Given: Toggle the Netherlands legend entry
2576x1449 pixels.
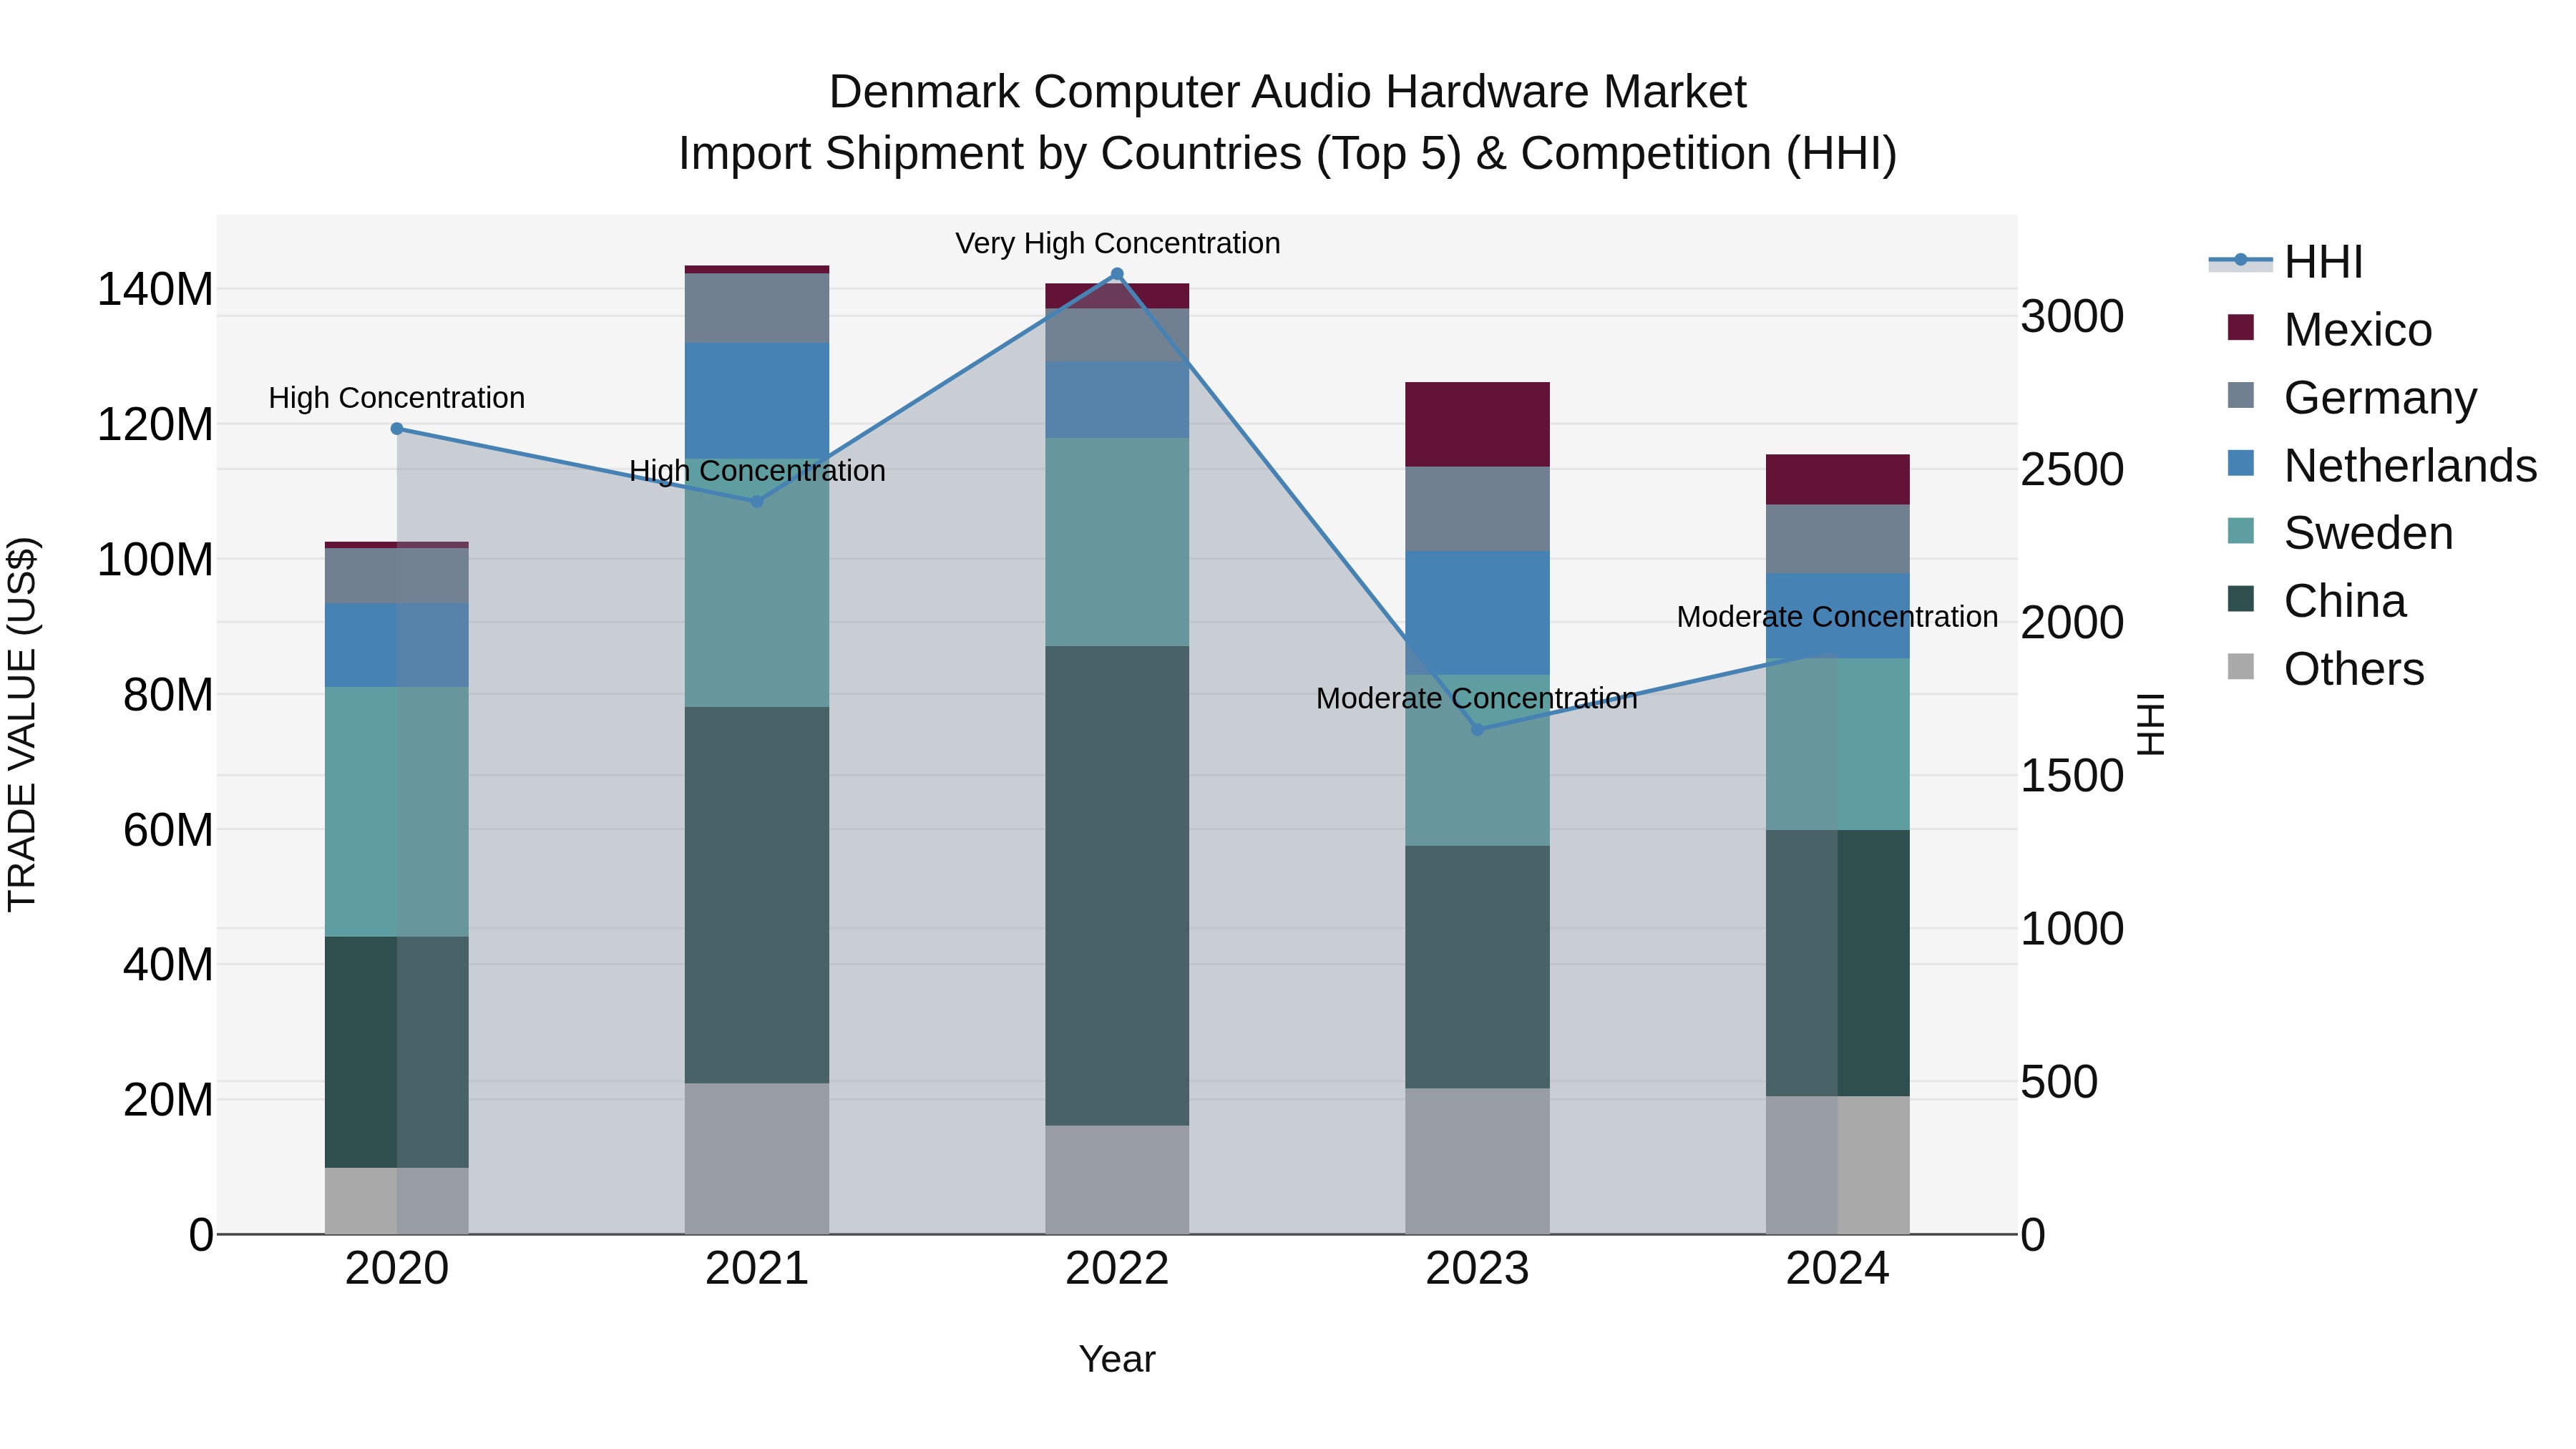Looking at the screenshot, I should coord(2382,465).
